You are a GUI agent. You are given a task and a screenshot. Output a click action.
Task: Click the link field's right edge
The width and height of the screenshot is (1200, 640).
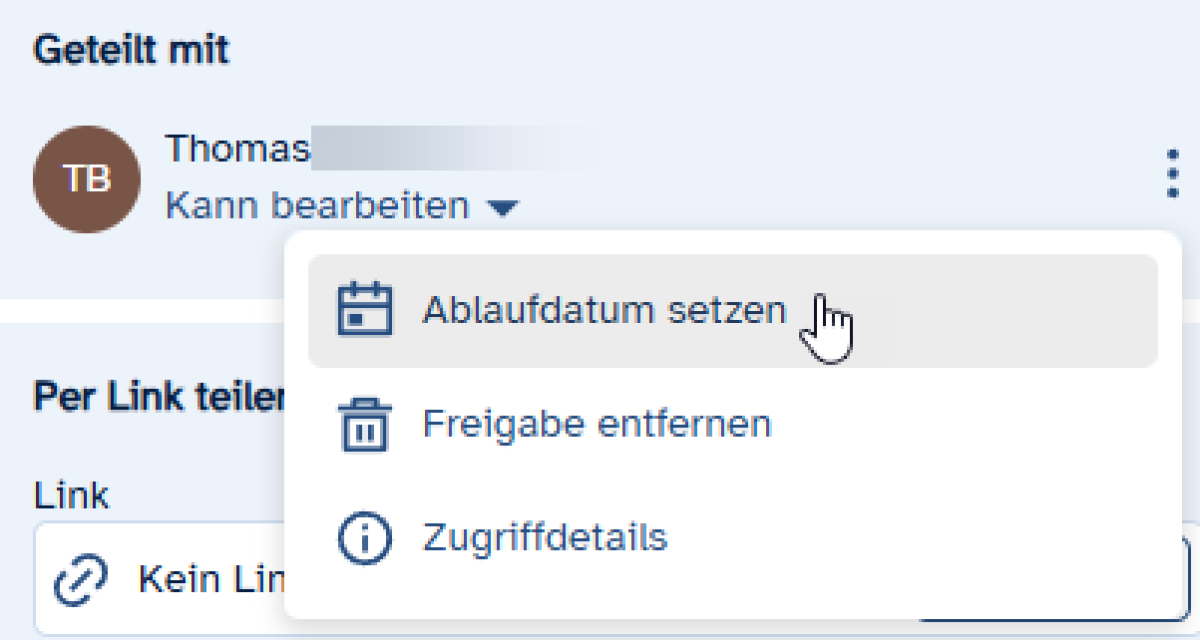click(x=1189, y=580)
